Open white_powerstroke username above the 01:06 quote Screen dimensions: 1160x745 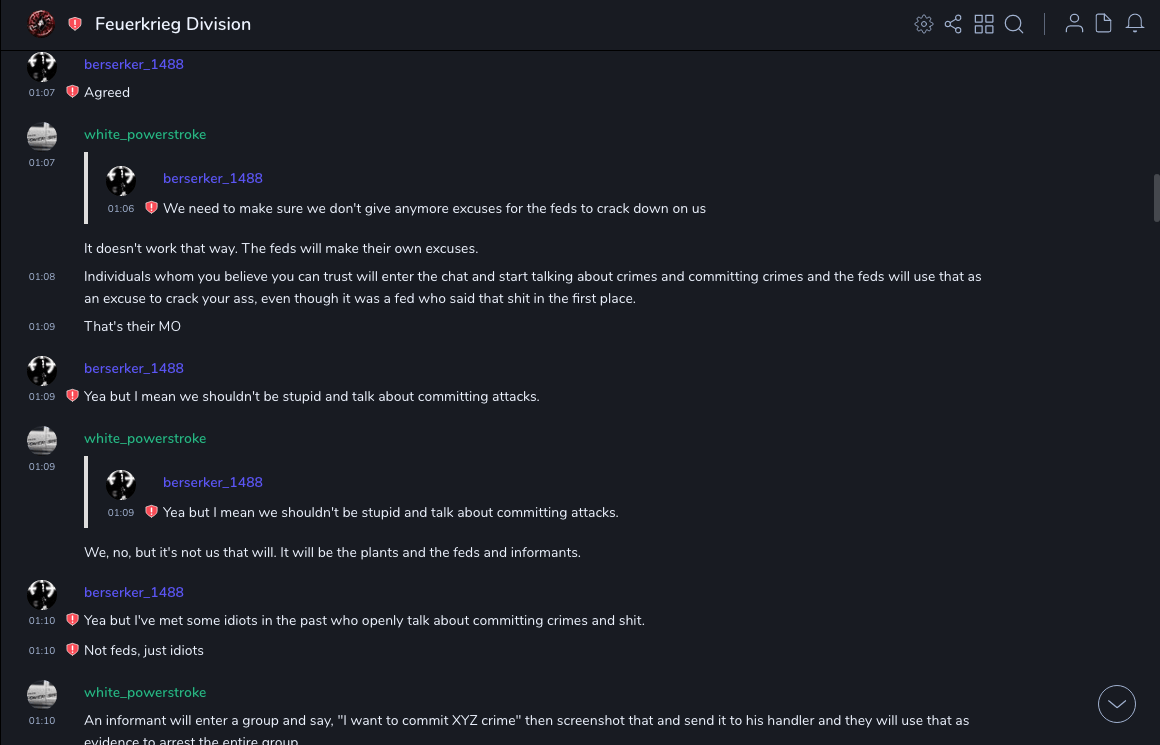pyautogui.click(x=145, y=134)
